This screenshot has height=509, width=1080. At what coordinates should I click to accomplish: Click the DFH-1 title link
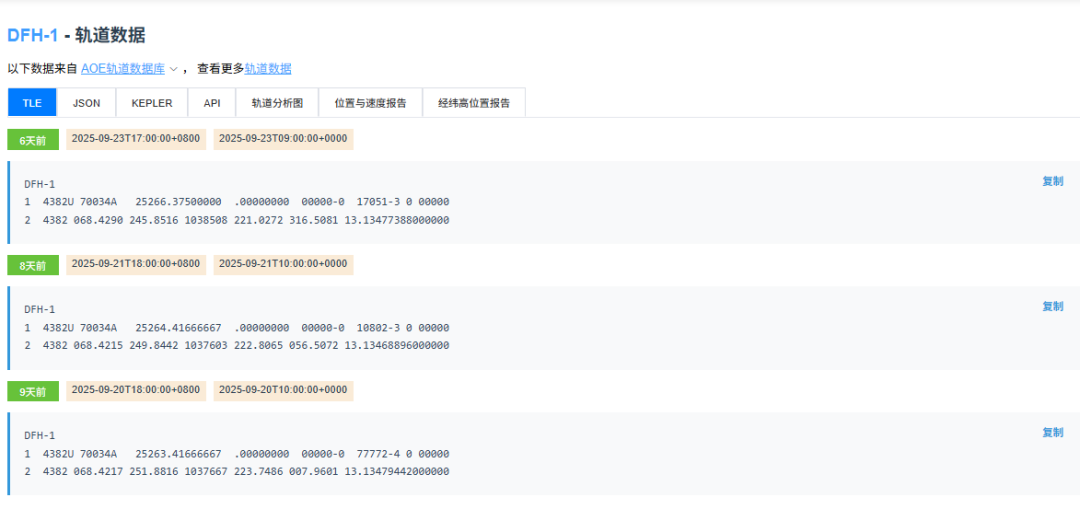[x=32, y=35]
